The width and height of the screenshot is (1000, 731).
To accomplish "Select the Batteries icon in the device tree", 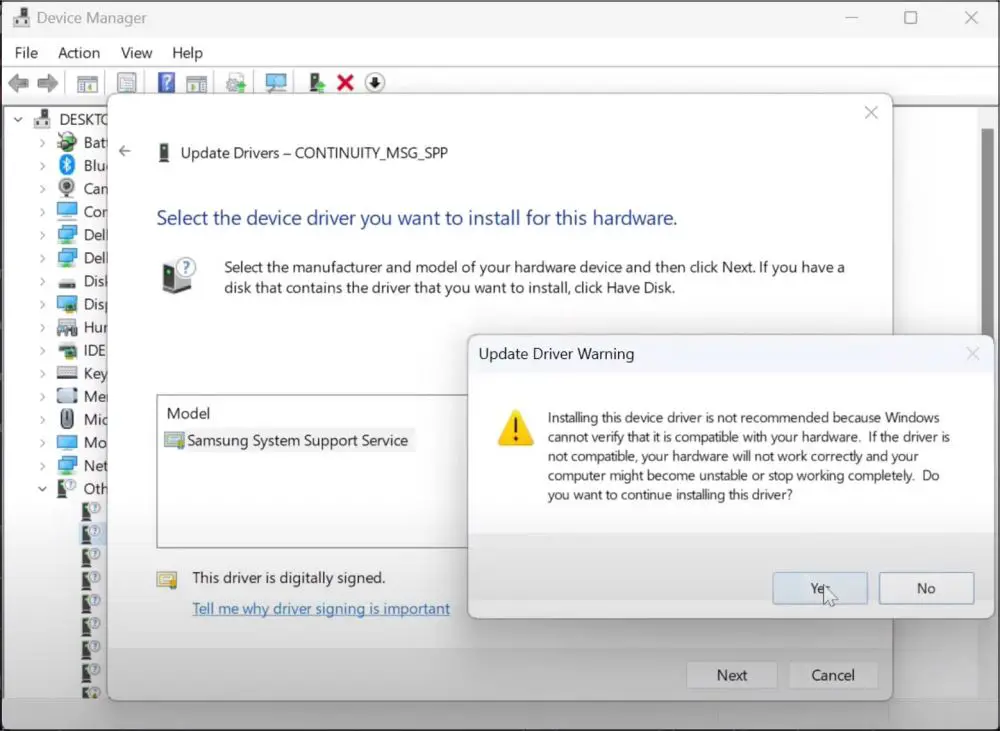I will tap(67, 142).
